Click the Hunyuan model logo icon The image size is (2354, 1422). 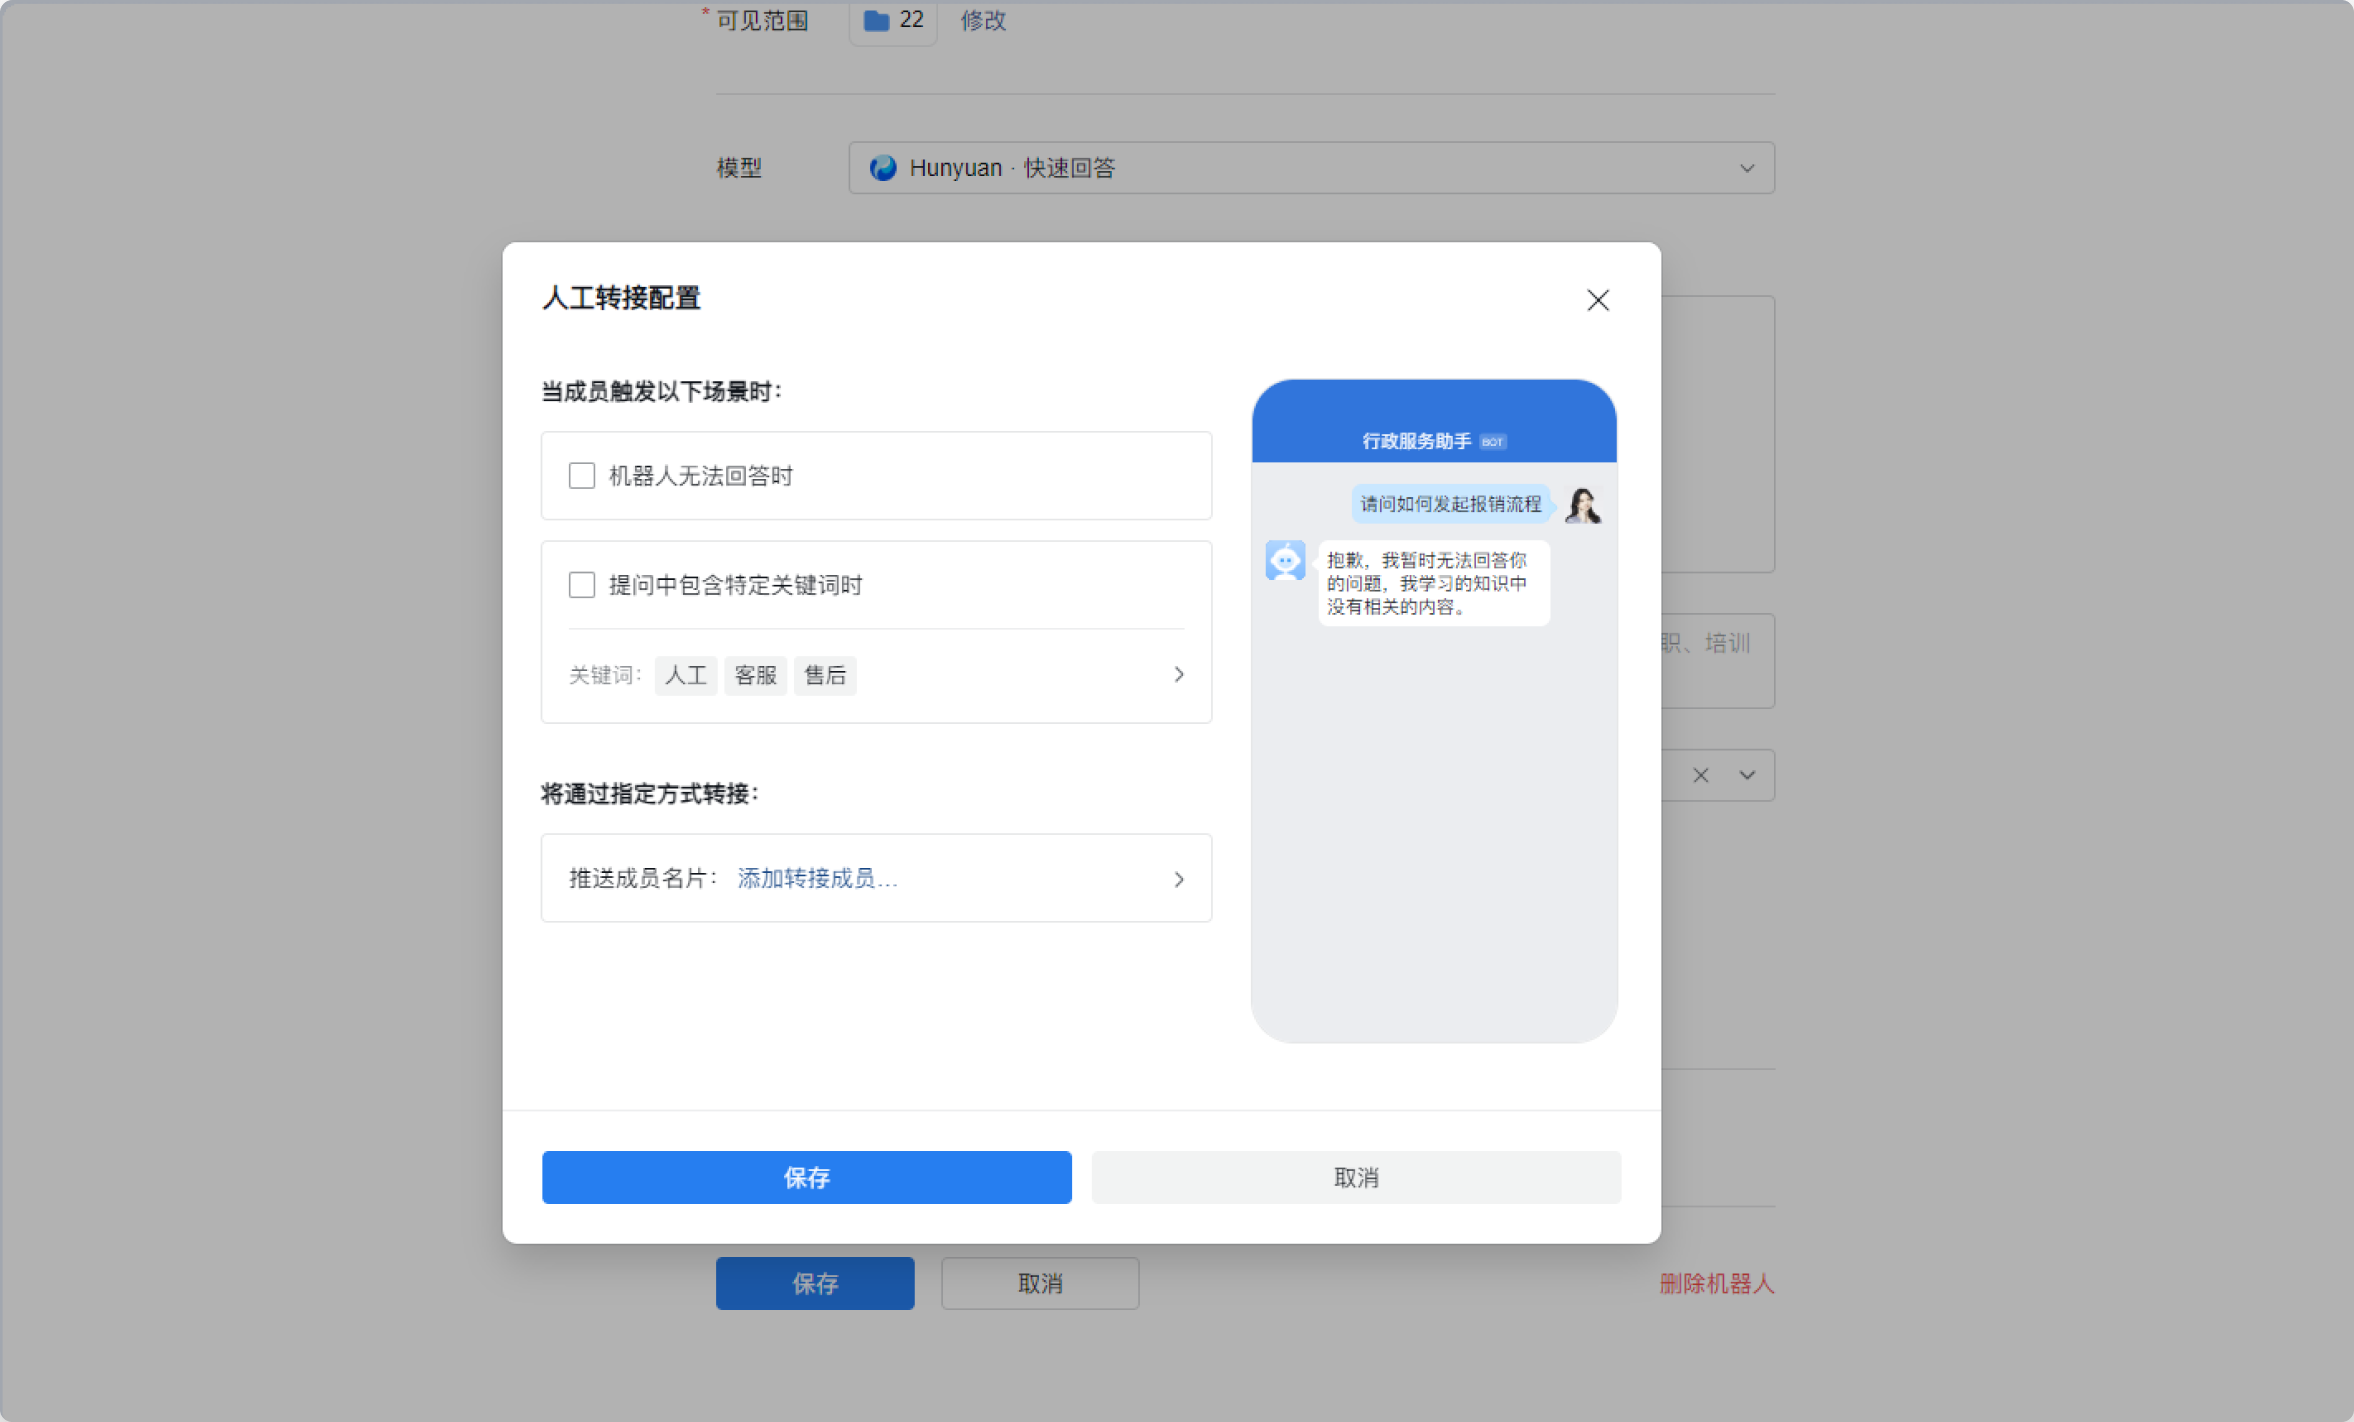[x=883, y=168]
